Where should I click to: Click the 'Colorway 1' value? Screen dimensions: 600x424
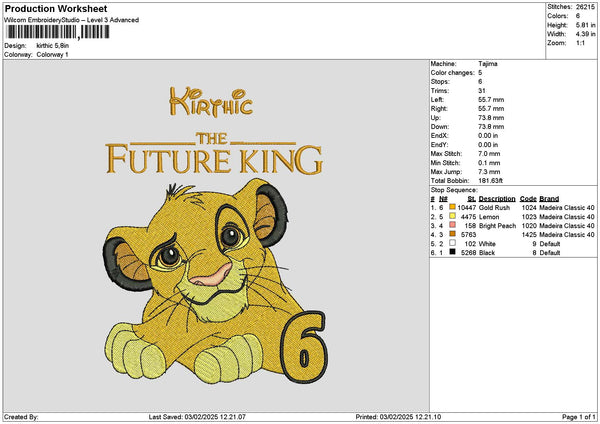pyautogui.click(x=52, y=54)
